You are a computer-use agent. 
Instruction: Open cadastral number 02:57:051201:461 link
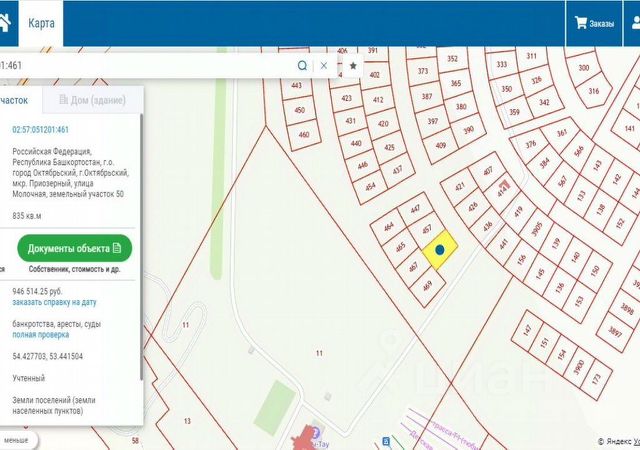point(40,130)
